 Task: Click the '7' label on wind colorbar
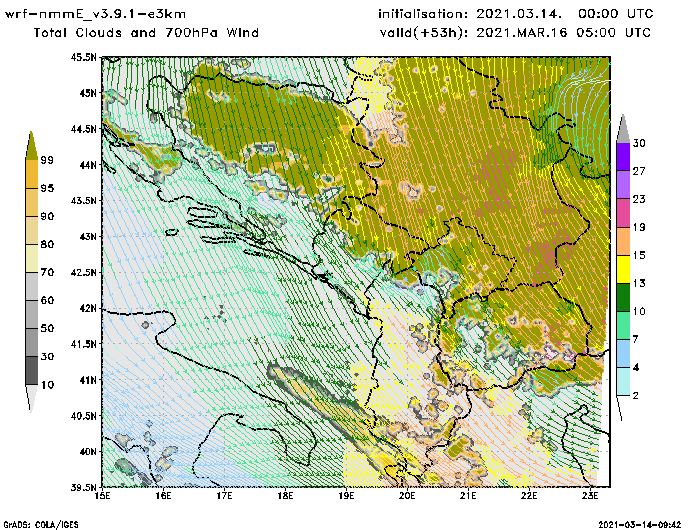click(636, 339)
